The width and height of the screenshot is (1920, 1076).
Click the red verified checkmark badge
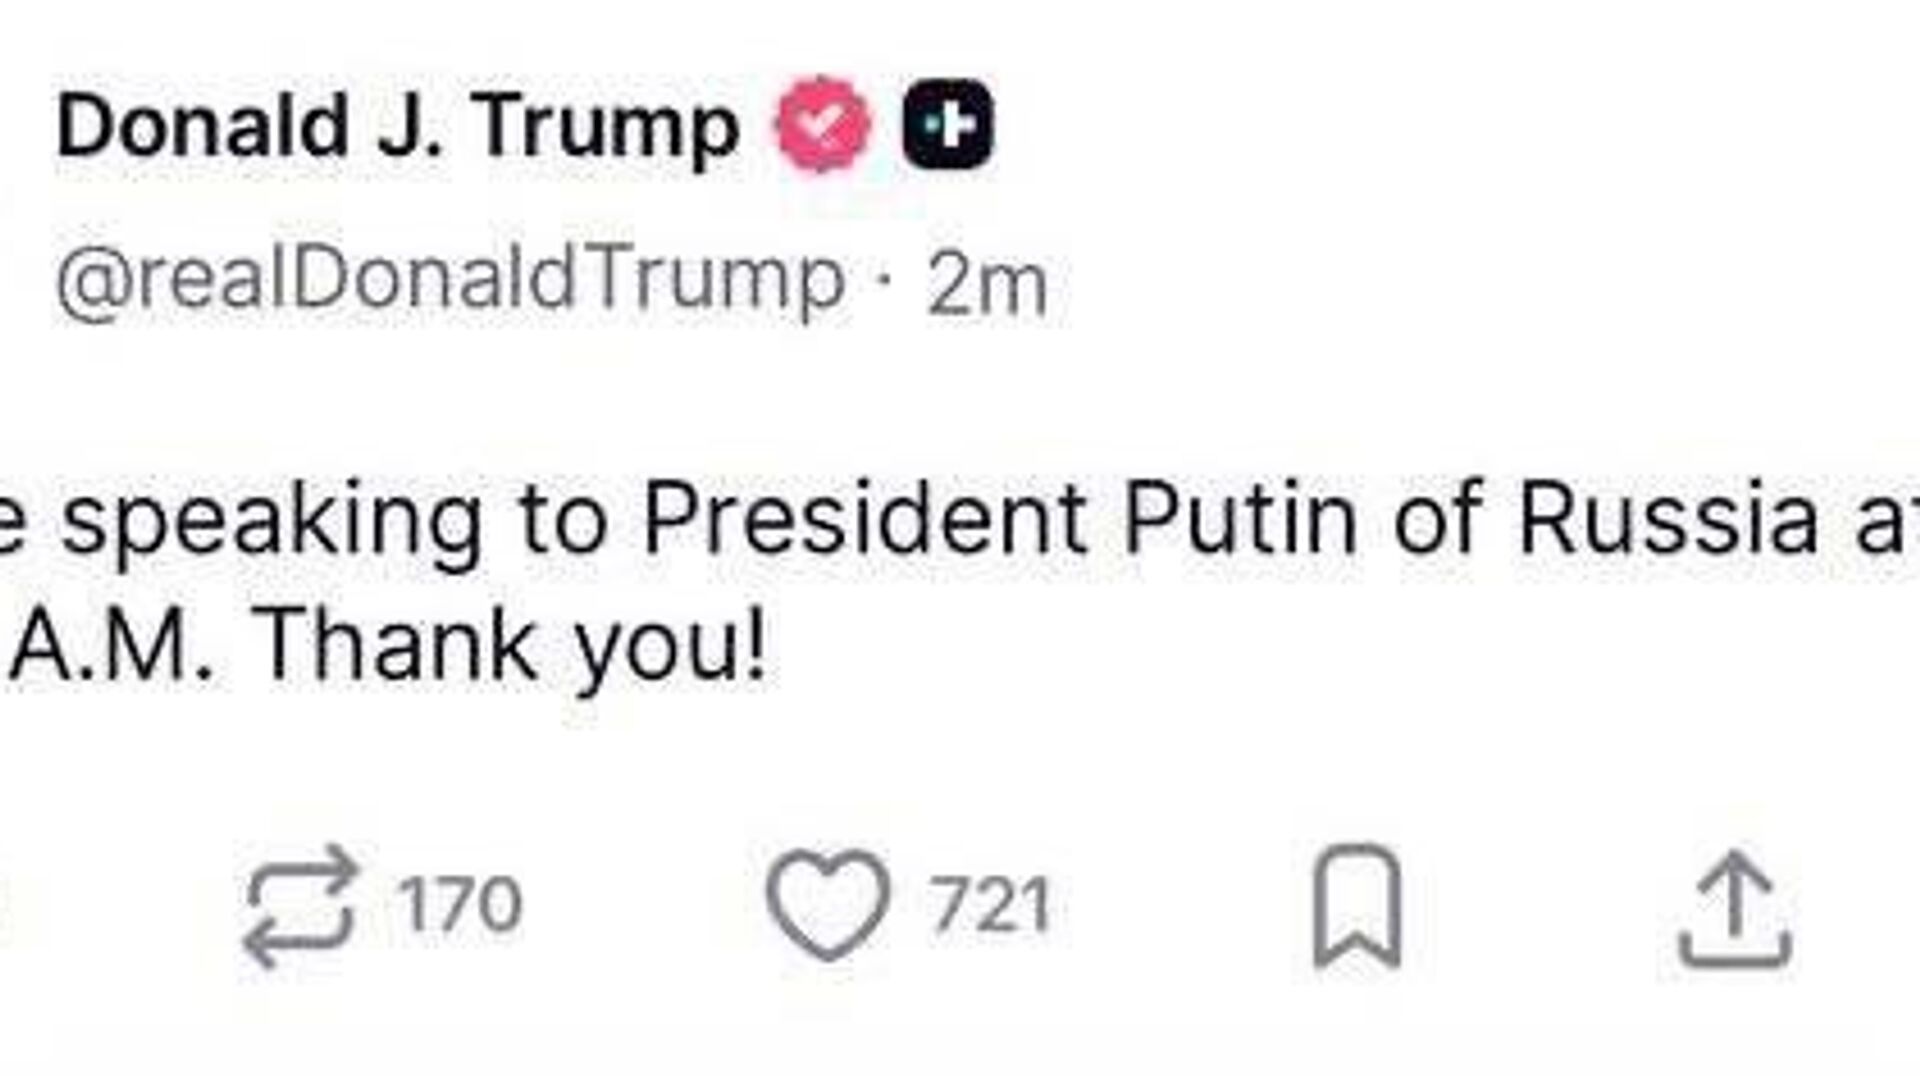[x=822, y=126]
